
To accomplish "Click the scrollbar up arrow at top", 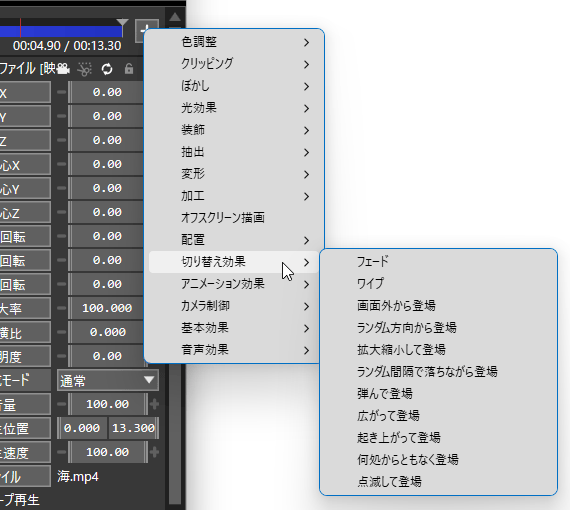I will pos(175,17).
